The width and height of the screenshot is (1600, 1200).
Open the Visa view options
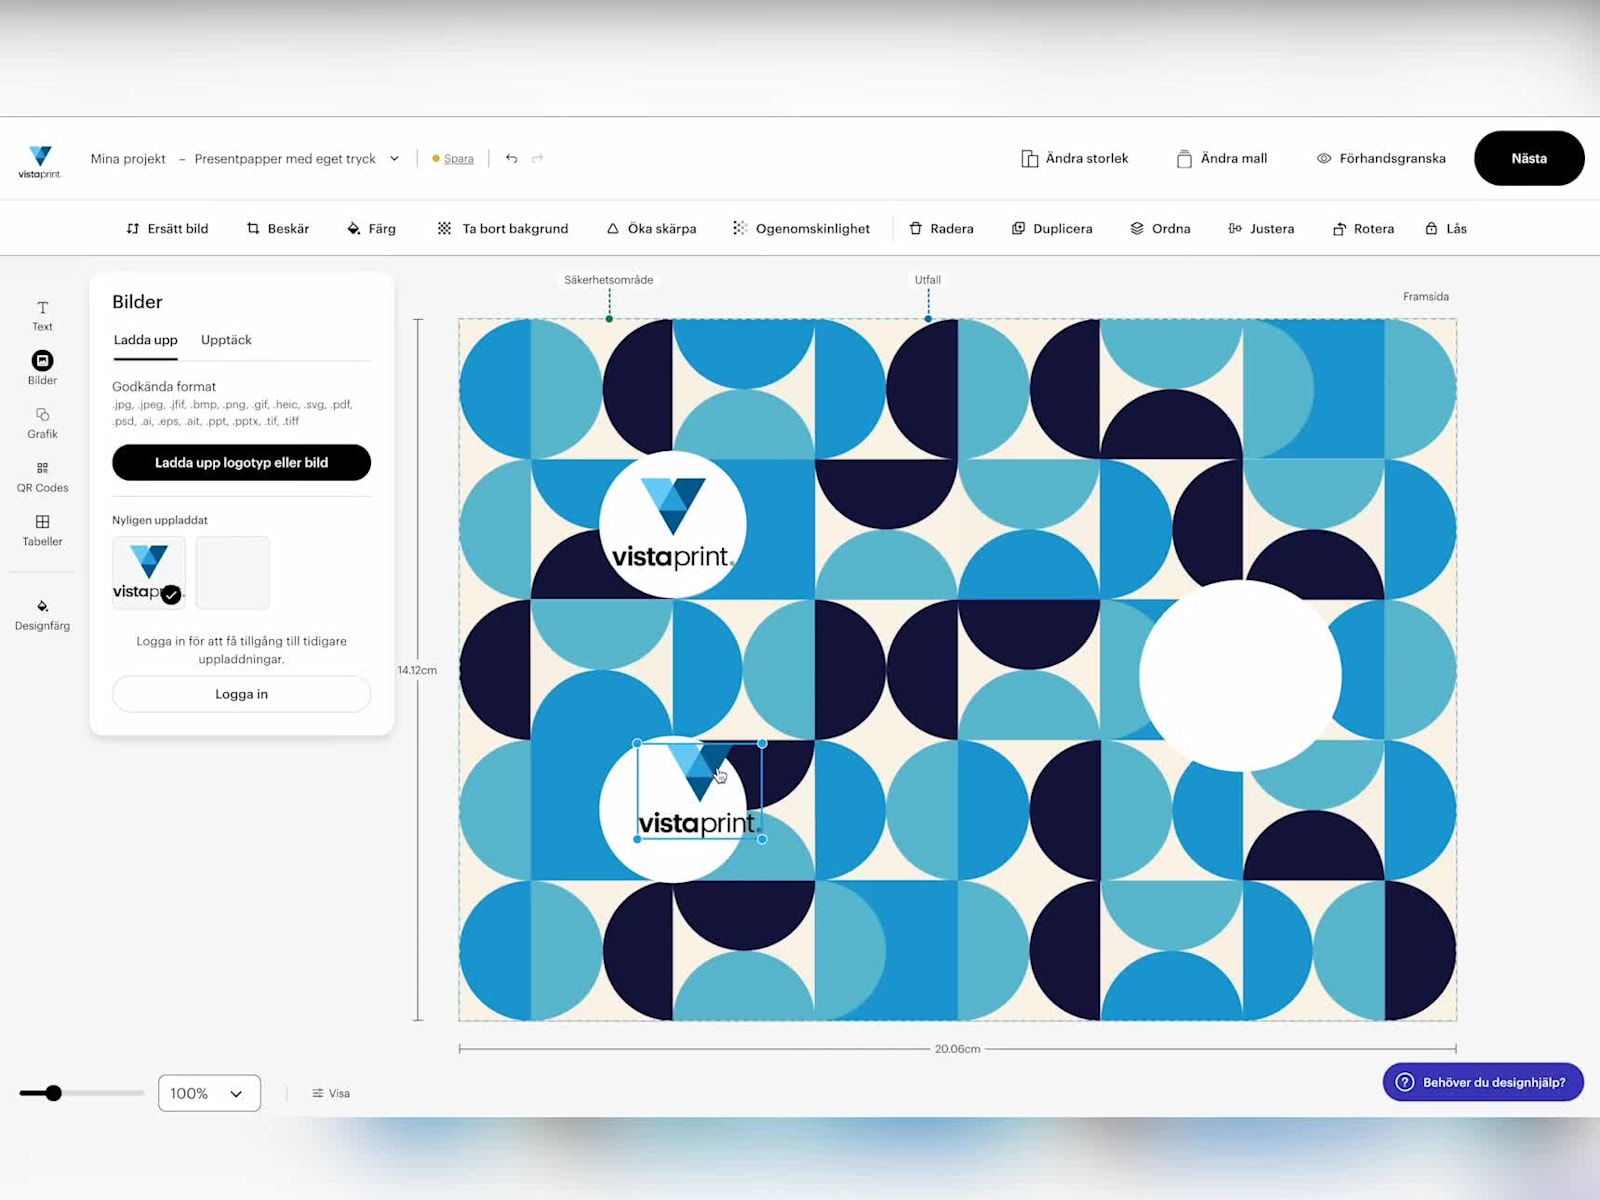pyautogui.click(x=331, y=1093)
